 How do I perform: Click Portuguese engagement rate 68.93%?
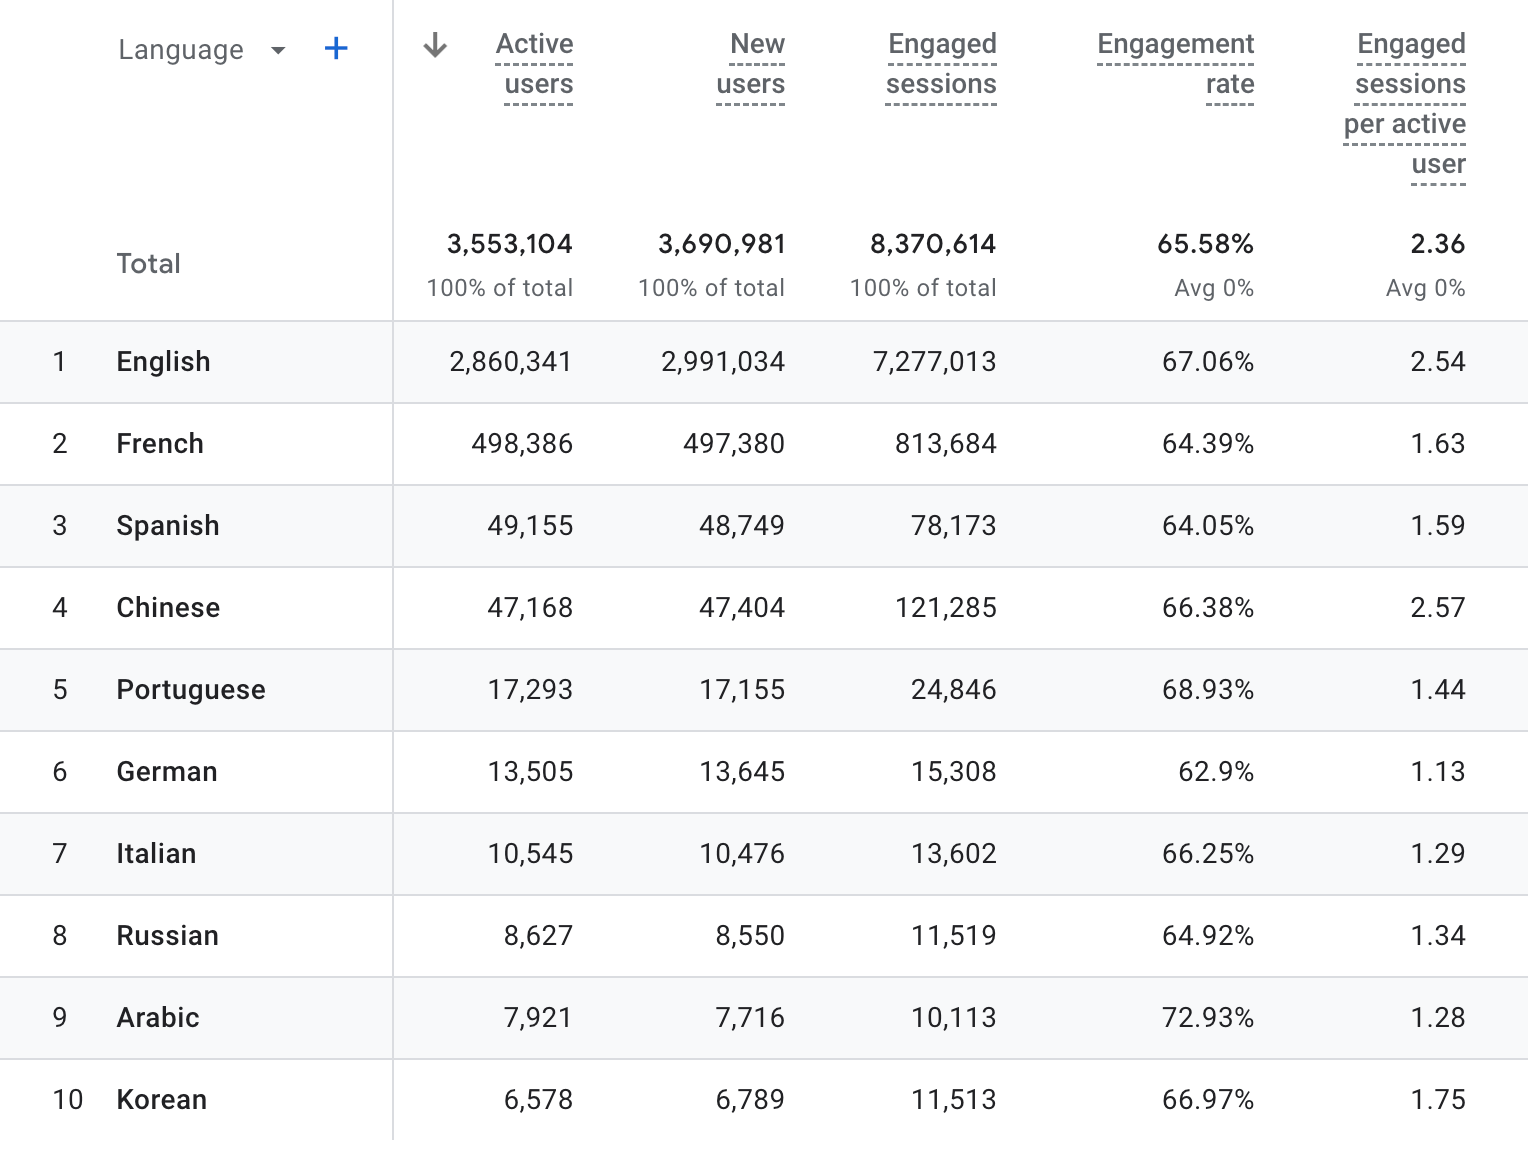(1208, 690)
